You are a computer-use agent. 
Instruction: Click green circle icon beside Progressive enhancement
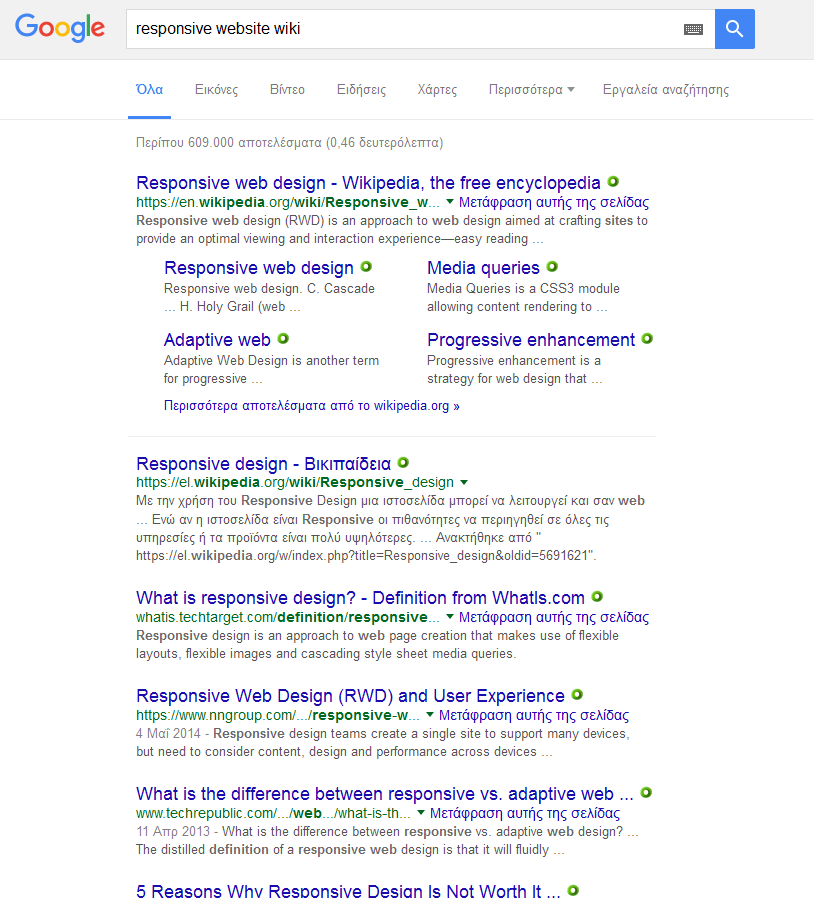tap(647, 338)
